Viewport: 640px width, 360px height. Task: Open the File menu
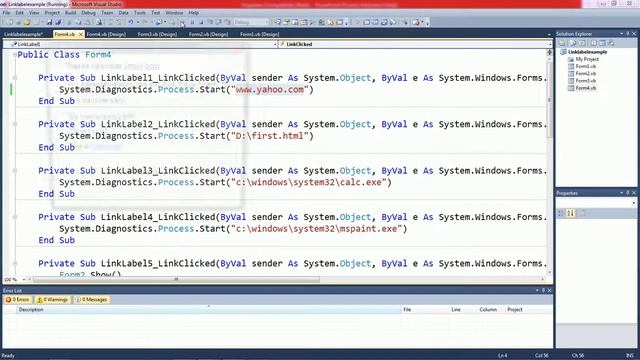[6, 13]
